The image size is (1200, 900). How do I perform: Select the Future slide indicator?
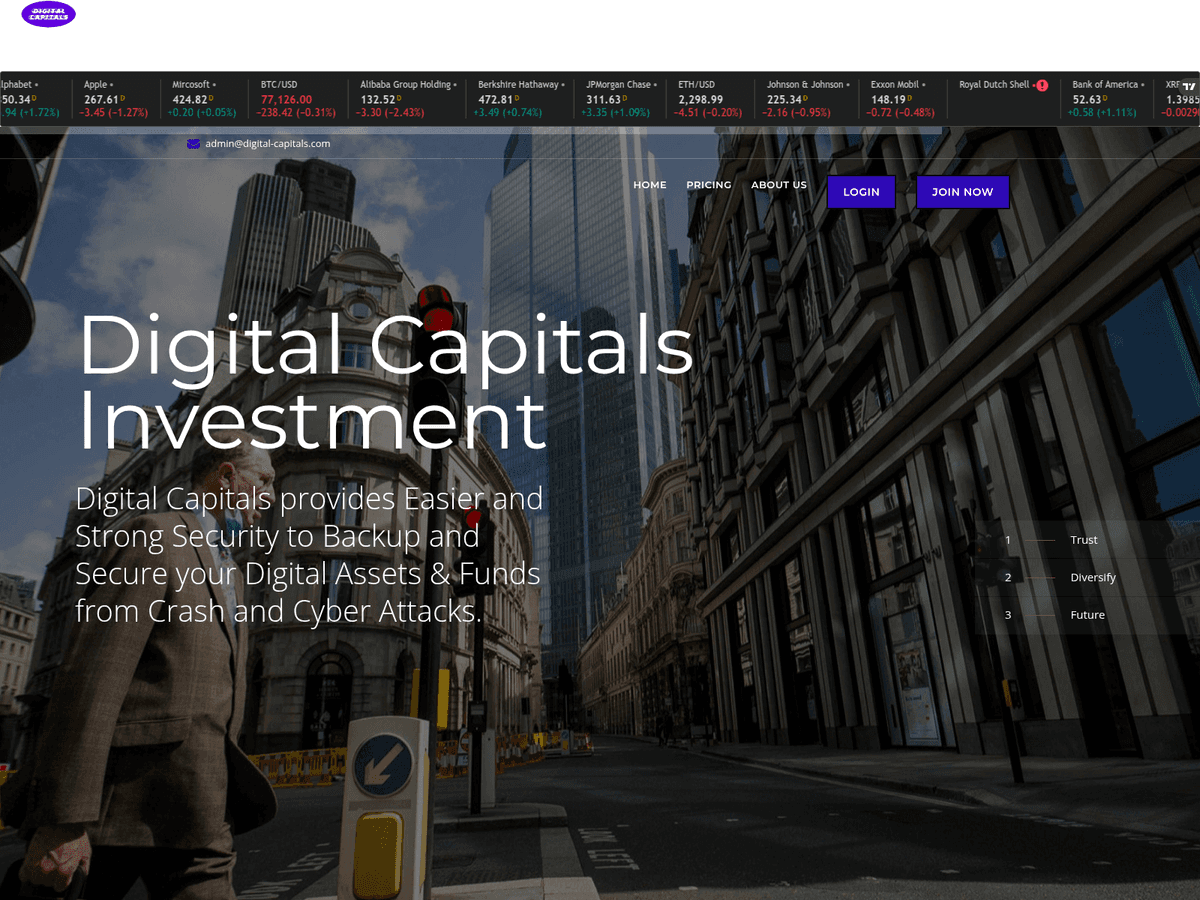pyautogui.click(x=1087, y=615)
